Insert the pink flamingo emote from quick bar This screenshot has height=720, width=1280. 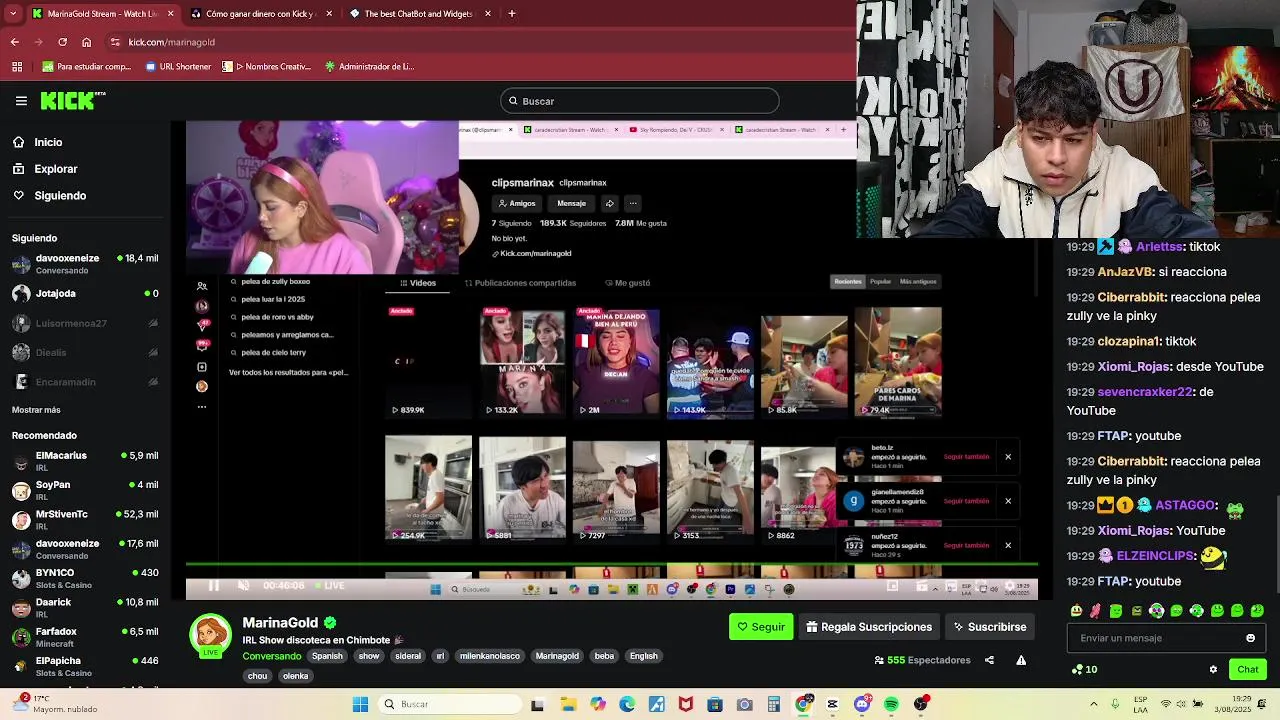(1096, 611)
